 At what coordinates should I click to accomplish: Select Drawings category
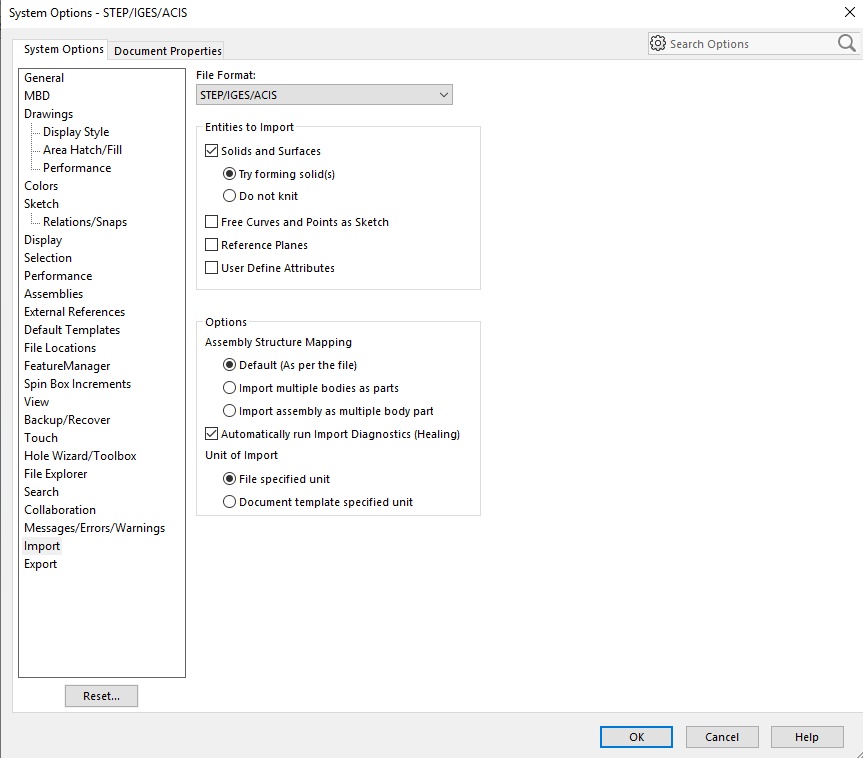pyautogui.click(x=48, y=114)
